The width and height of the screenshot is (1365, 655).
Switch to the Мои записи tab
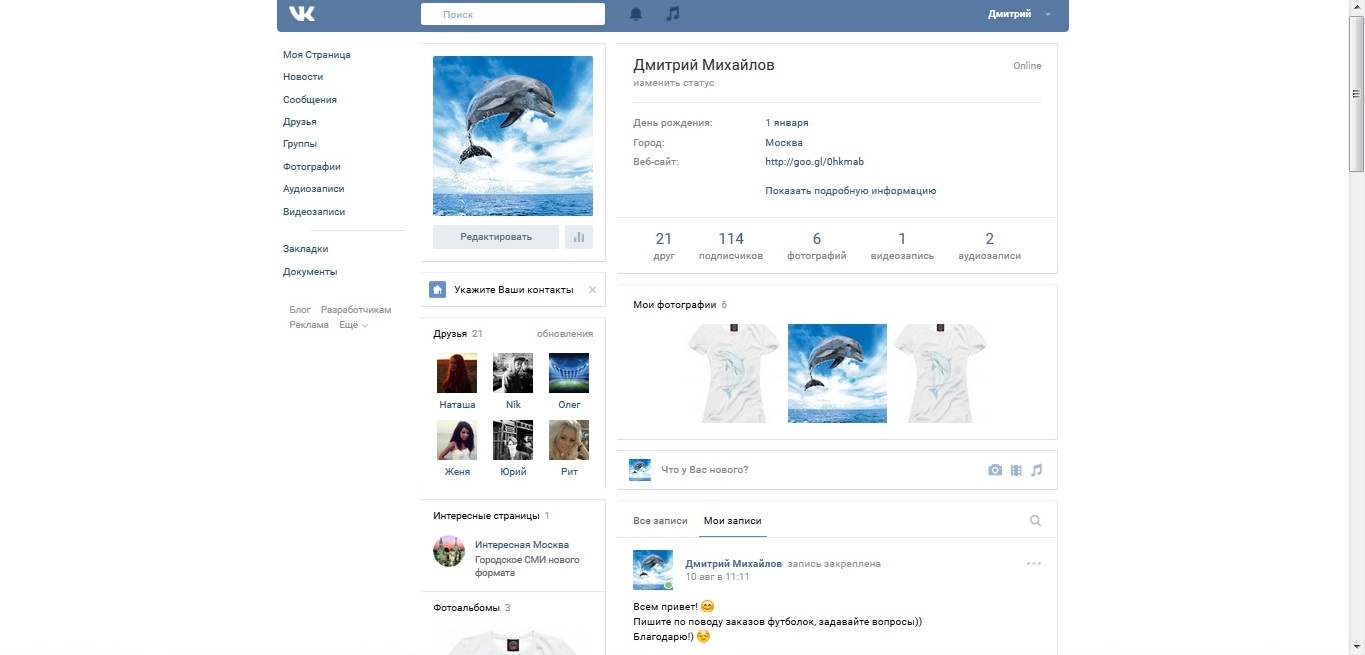pos(734,520)
